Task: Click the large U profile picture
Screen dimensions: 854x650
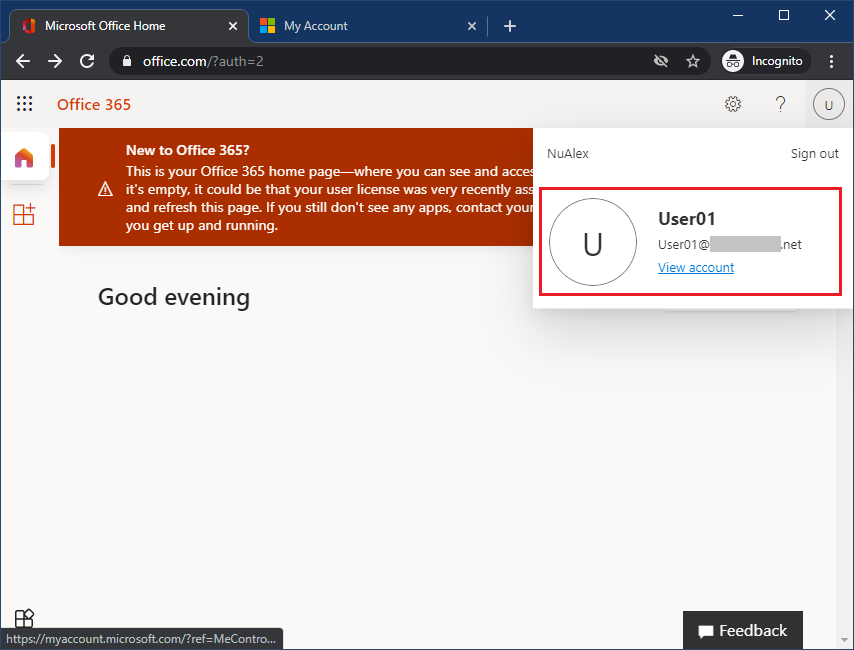Action: click(x=593, y=242)
